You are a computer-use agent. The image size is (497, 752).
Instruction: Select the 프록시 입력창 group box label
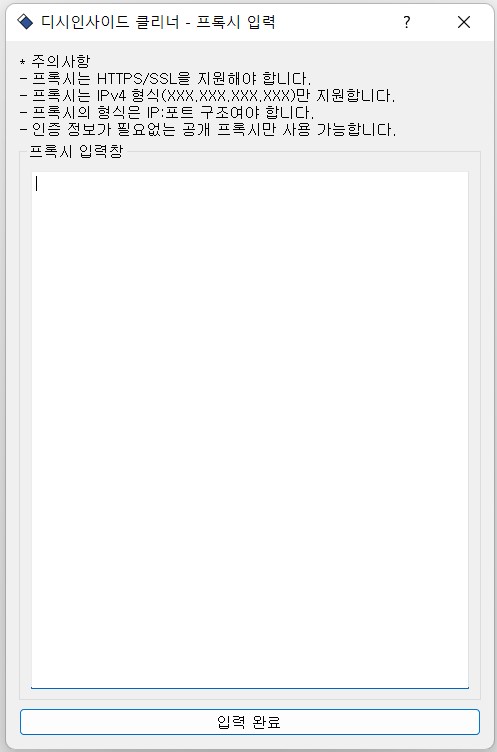pyautogui.click(x=76, y=151)
